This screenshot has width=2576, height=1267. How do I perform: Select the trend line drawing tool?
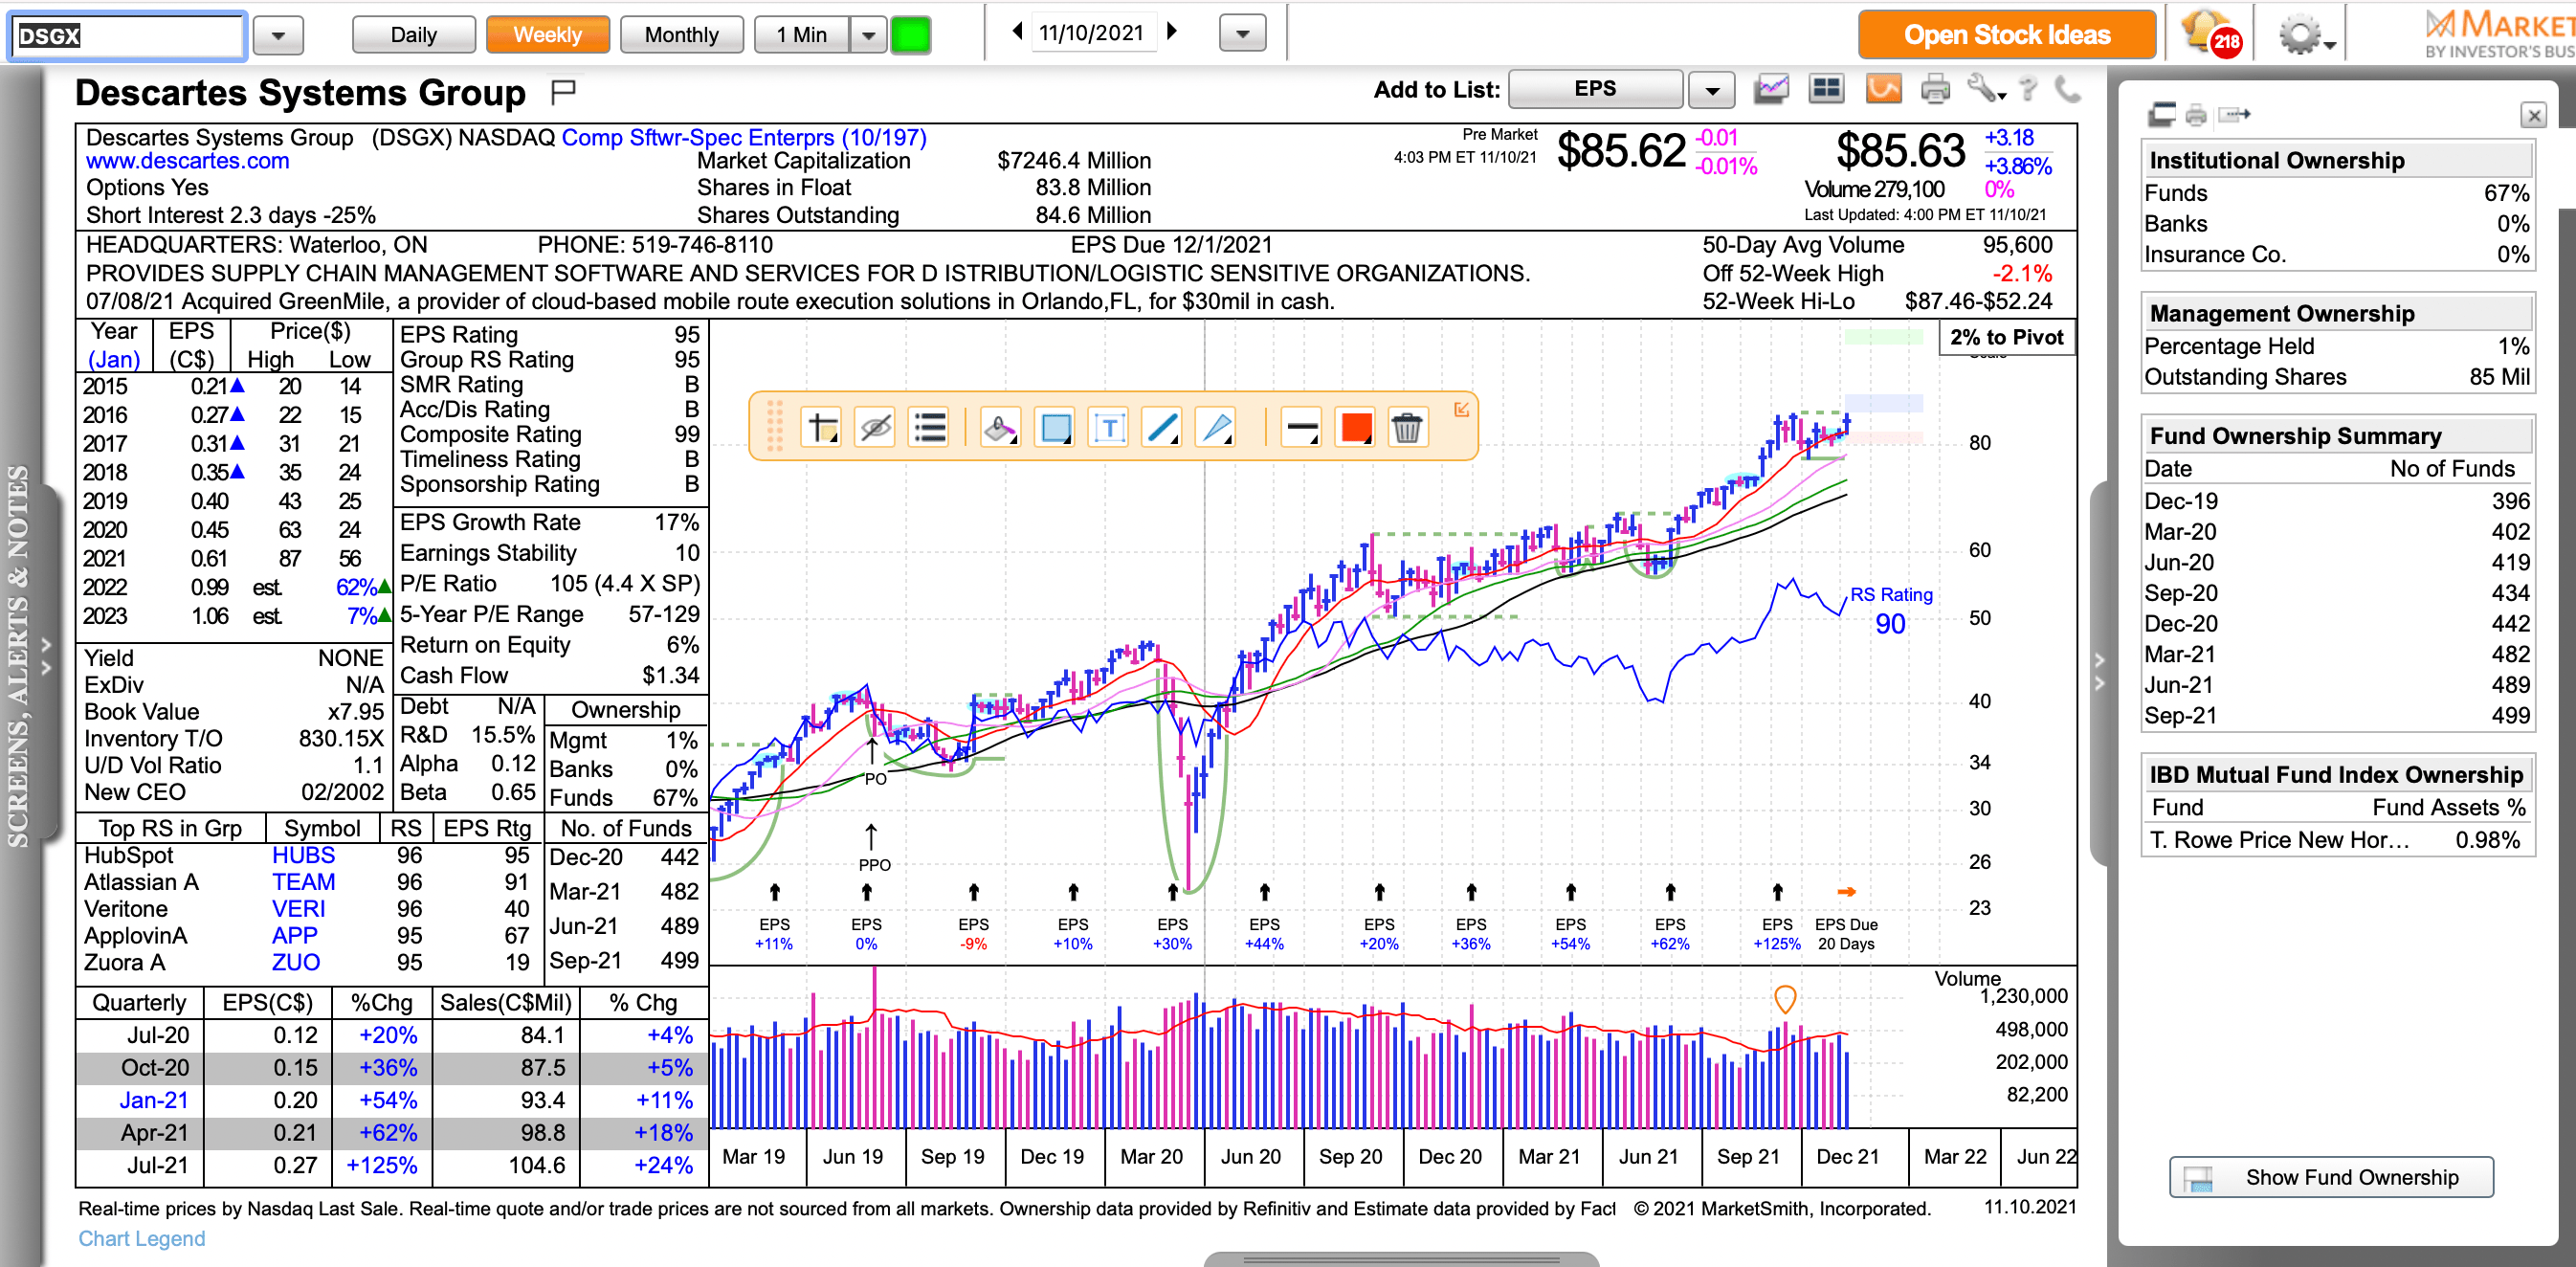click(1162, 428)
